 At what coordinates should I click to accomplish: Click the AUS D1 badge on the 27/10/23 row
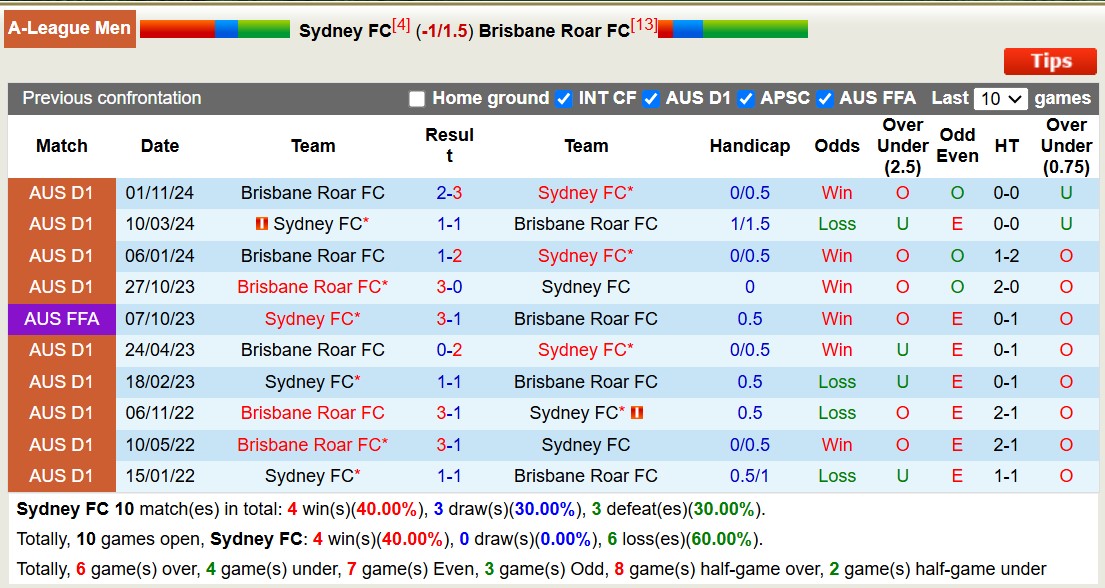(x=61, y=287)
